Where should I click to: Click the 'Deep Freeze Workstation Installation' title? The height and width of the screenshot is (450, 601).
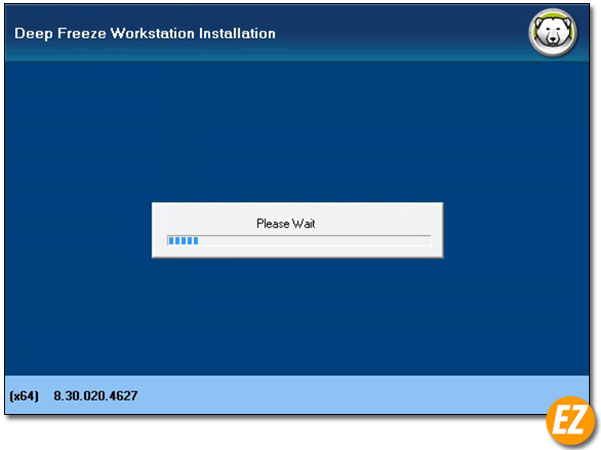[145, 34]
